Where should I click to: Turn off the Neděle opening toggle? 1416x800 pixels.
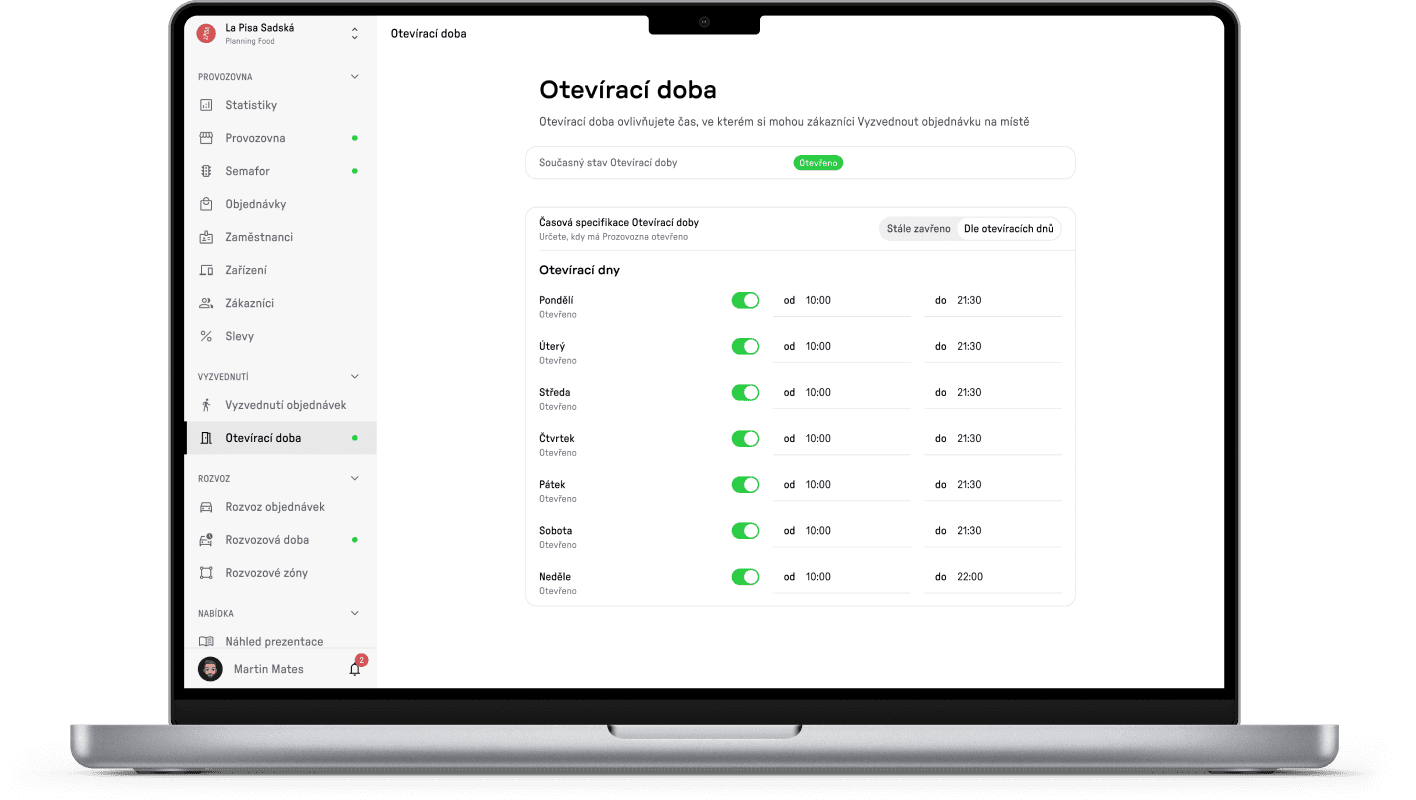745,576
